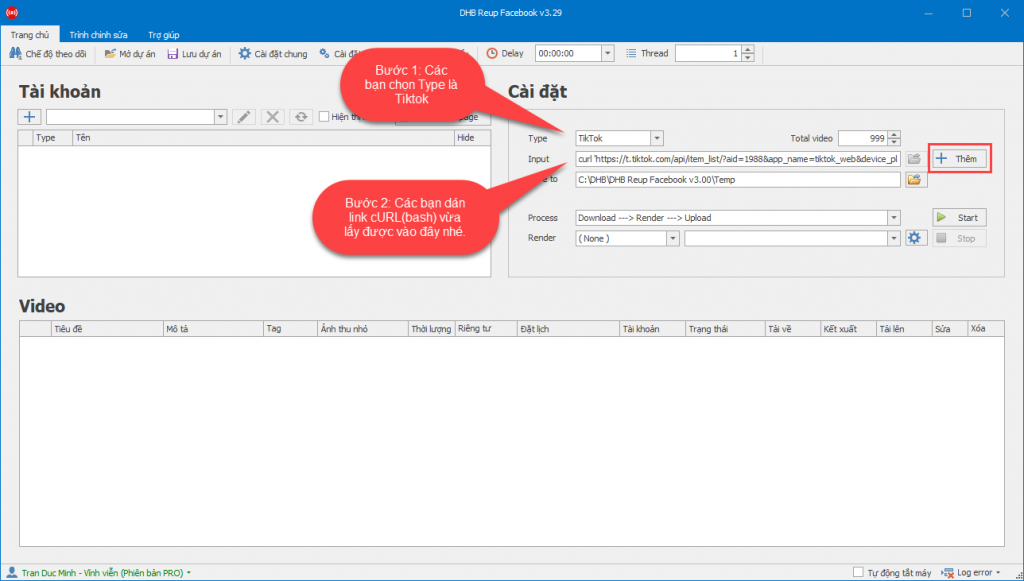The width and height of the screenshot is (1024, 581).
Task: Decrease Thread count with down arrow
Action: pyautogui.click(x=748, y=57)
